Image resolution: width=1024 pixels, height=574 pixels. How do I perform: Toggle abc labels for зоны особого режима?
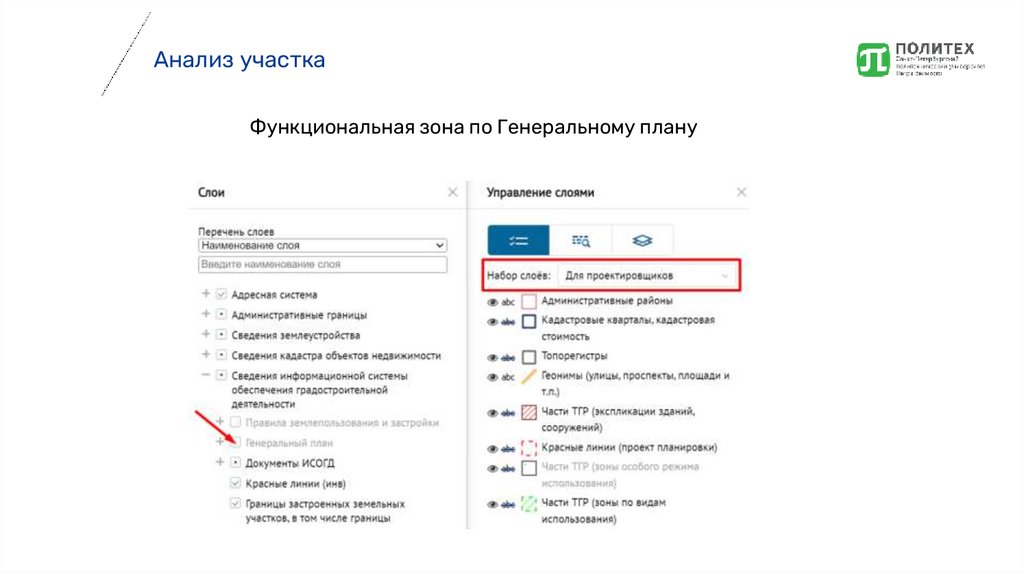point(508,469)
